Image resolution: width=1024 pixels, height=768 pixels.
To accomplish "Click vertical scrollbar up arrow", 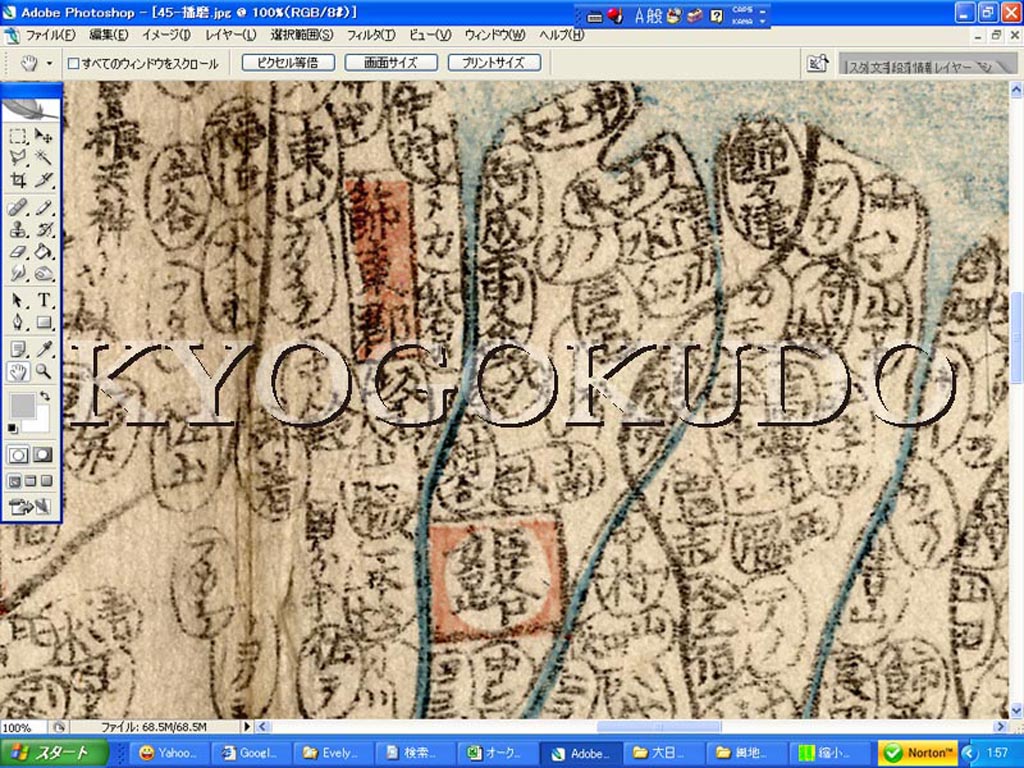I will click(x=1016, y=89).
